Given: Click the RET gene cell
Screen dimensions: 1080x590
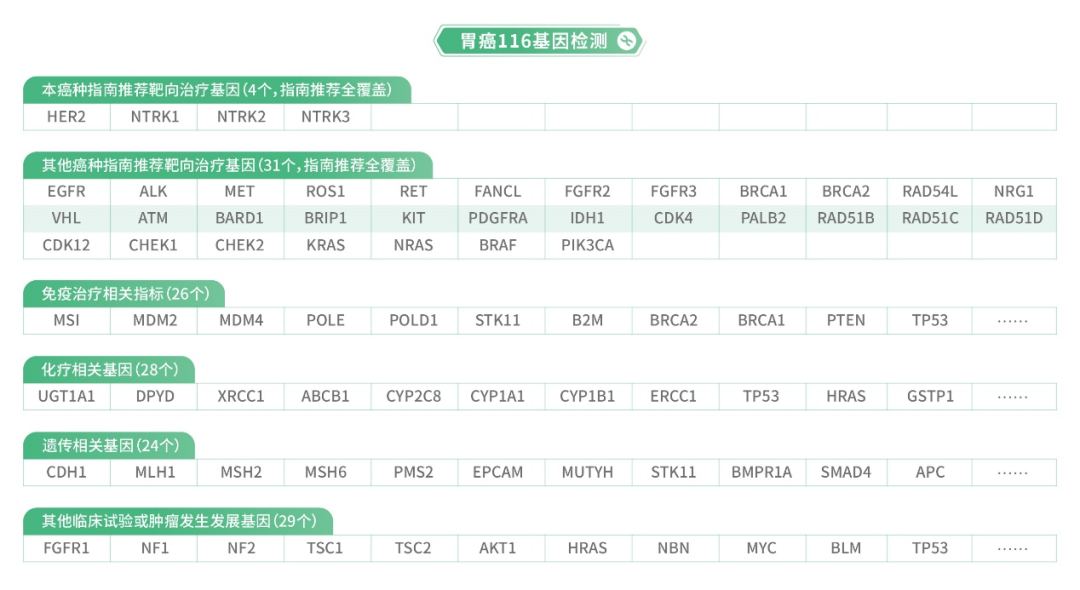Looking at the screenshot, I should tap(415, 191).
